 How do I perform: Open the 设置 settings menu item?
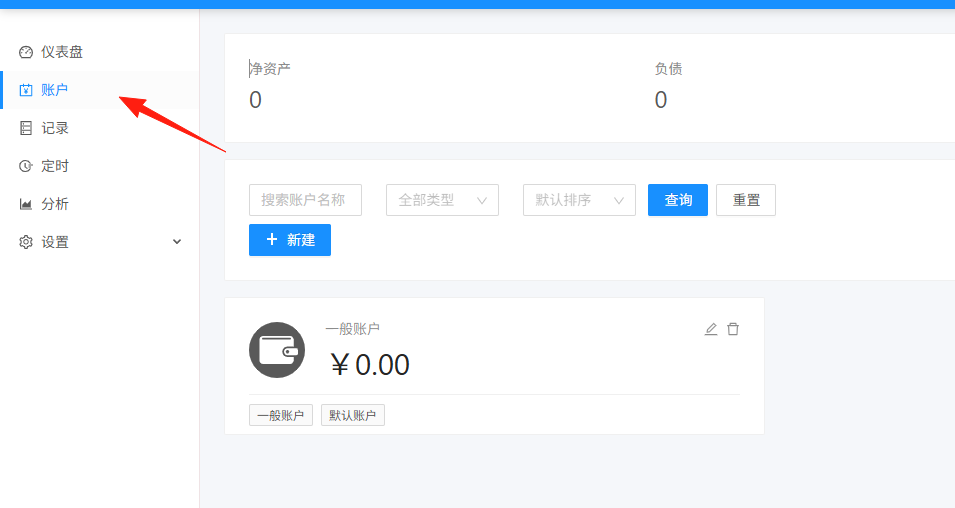tap(99, 242)
